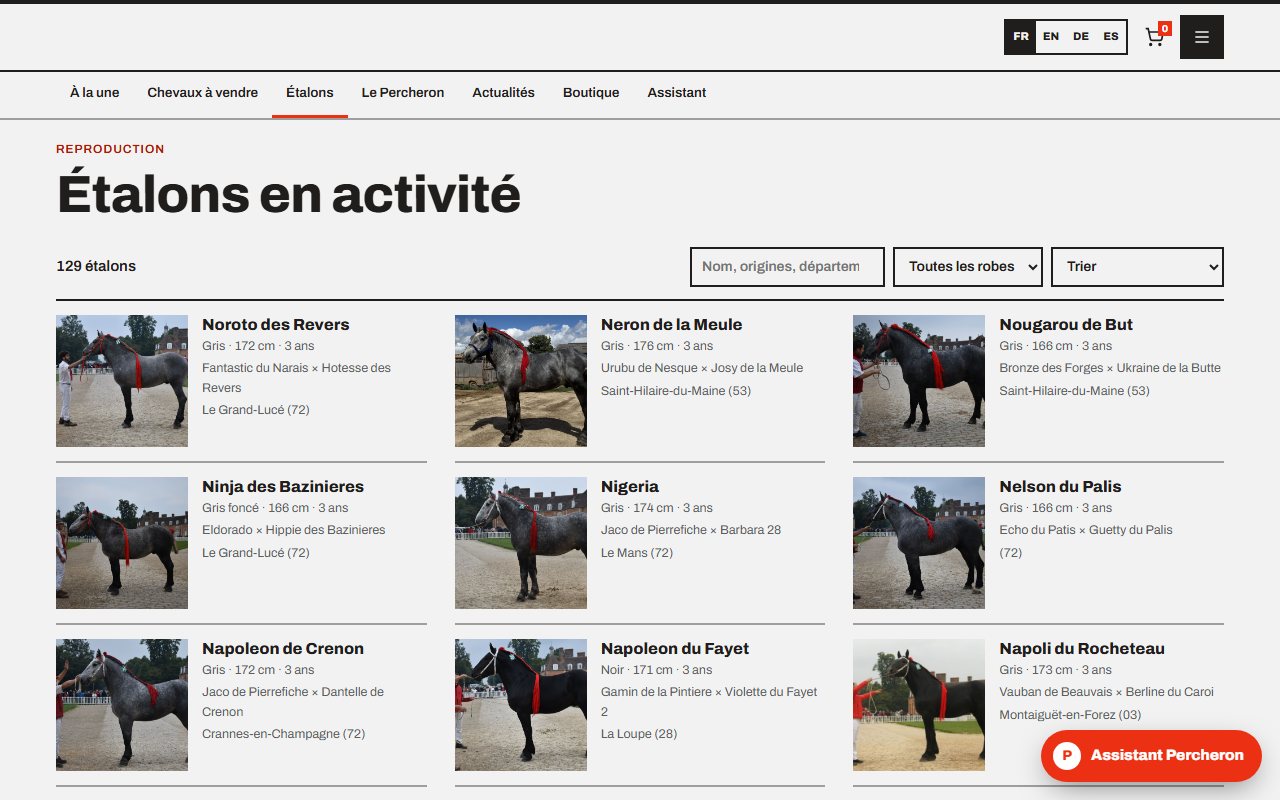
Task: Switch language to ES
Action: pyautogui.click(x=1111, y=37)
